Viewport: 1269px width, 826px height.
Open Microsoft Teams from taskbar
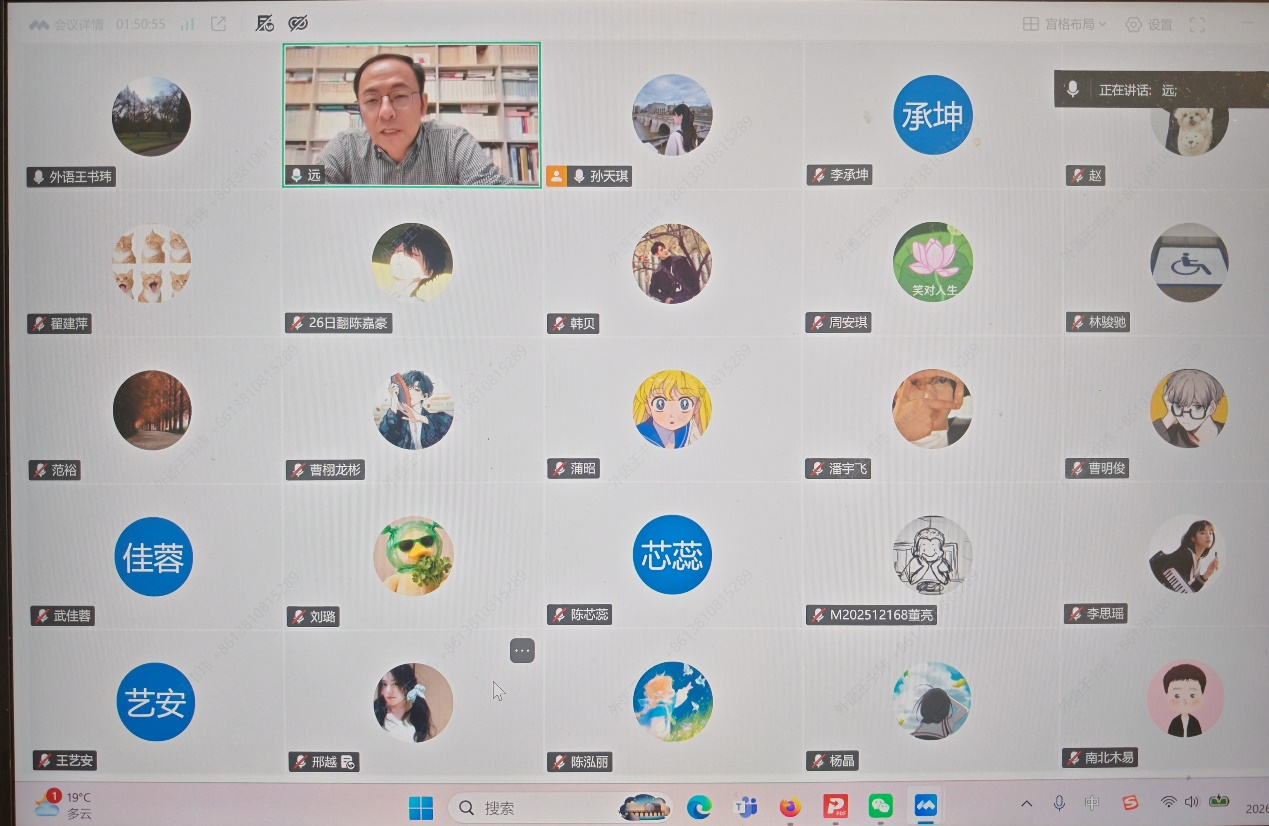(x=745, y=806)
